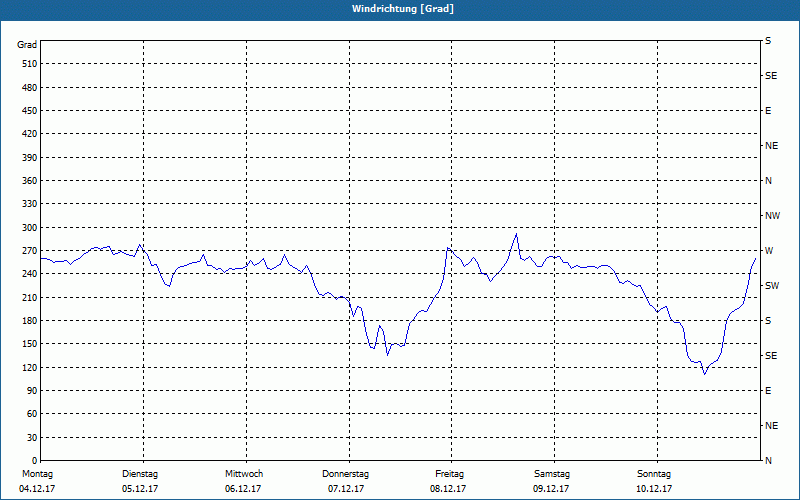This screenshot has height=500, width=800.
Task: Click the date '08.12.17'
Action: pyautogui.click(x=448, y=489)
